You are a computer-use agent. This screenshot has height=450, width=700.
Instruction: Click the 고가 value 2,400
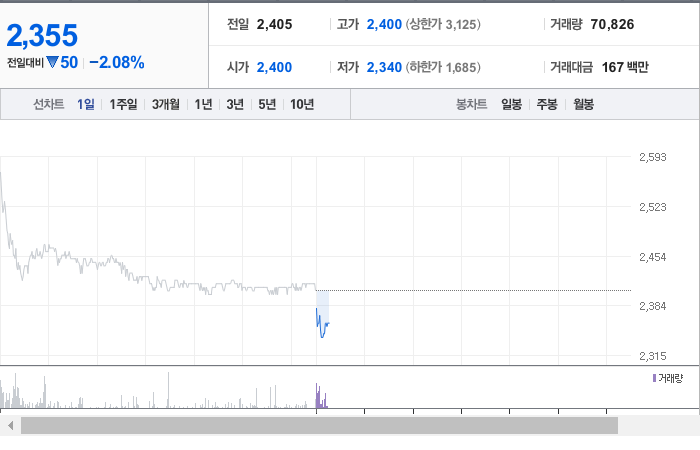pyautogui.click(x=384, y=24)
